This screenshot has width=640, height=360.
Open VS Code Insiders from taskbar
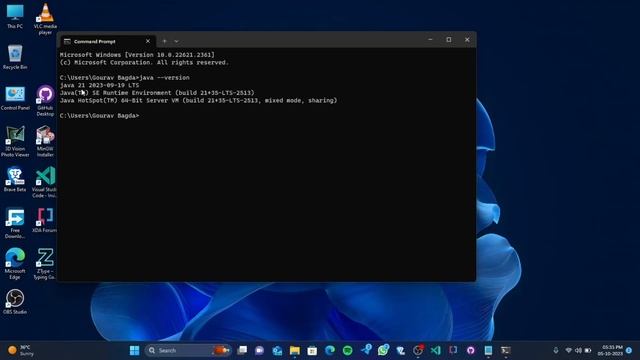[x=436, y=350]
